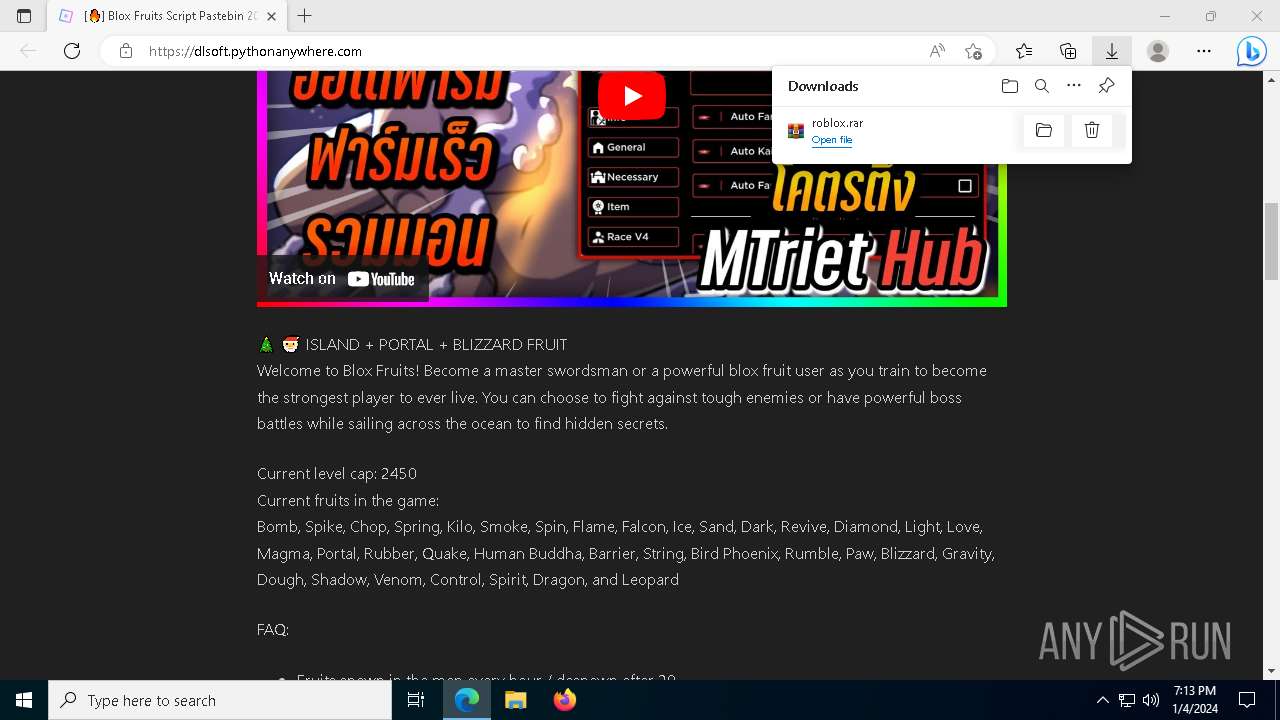1280x720 pixels.
Task: Add this page to favorites
Action: [973, 51]
